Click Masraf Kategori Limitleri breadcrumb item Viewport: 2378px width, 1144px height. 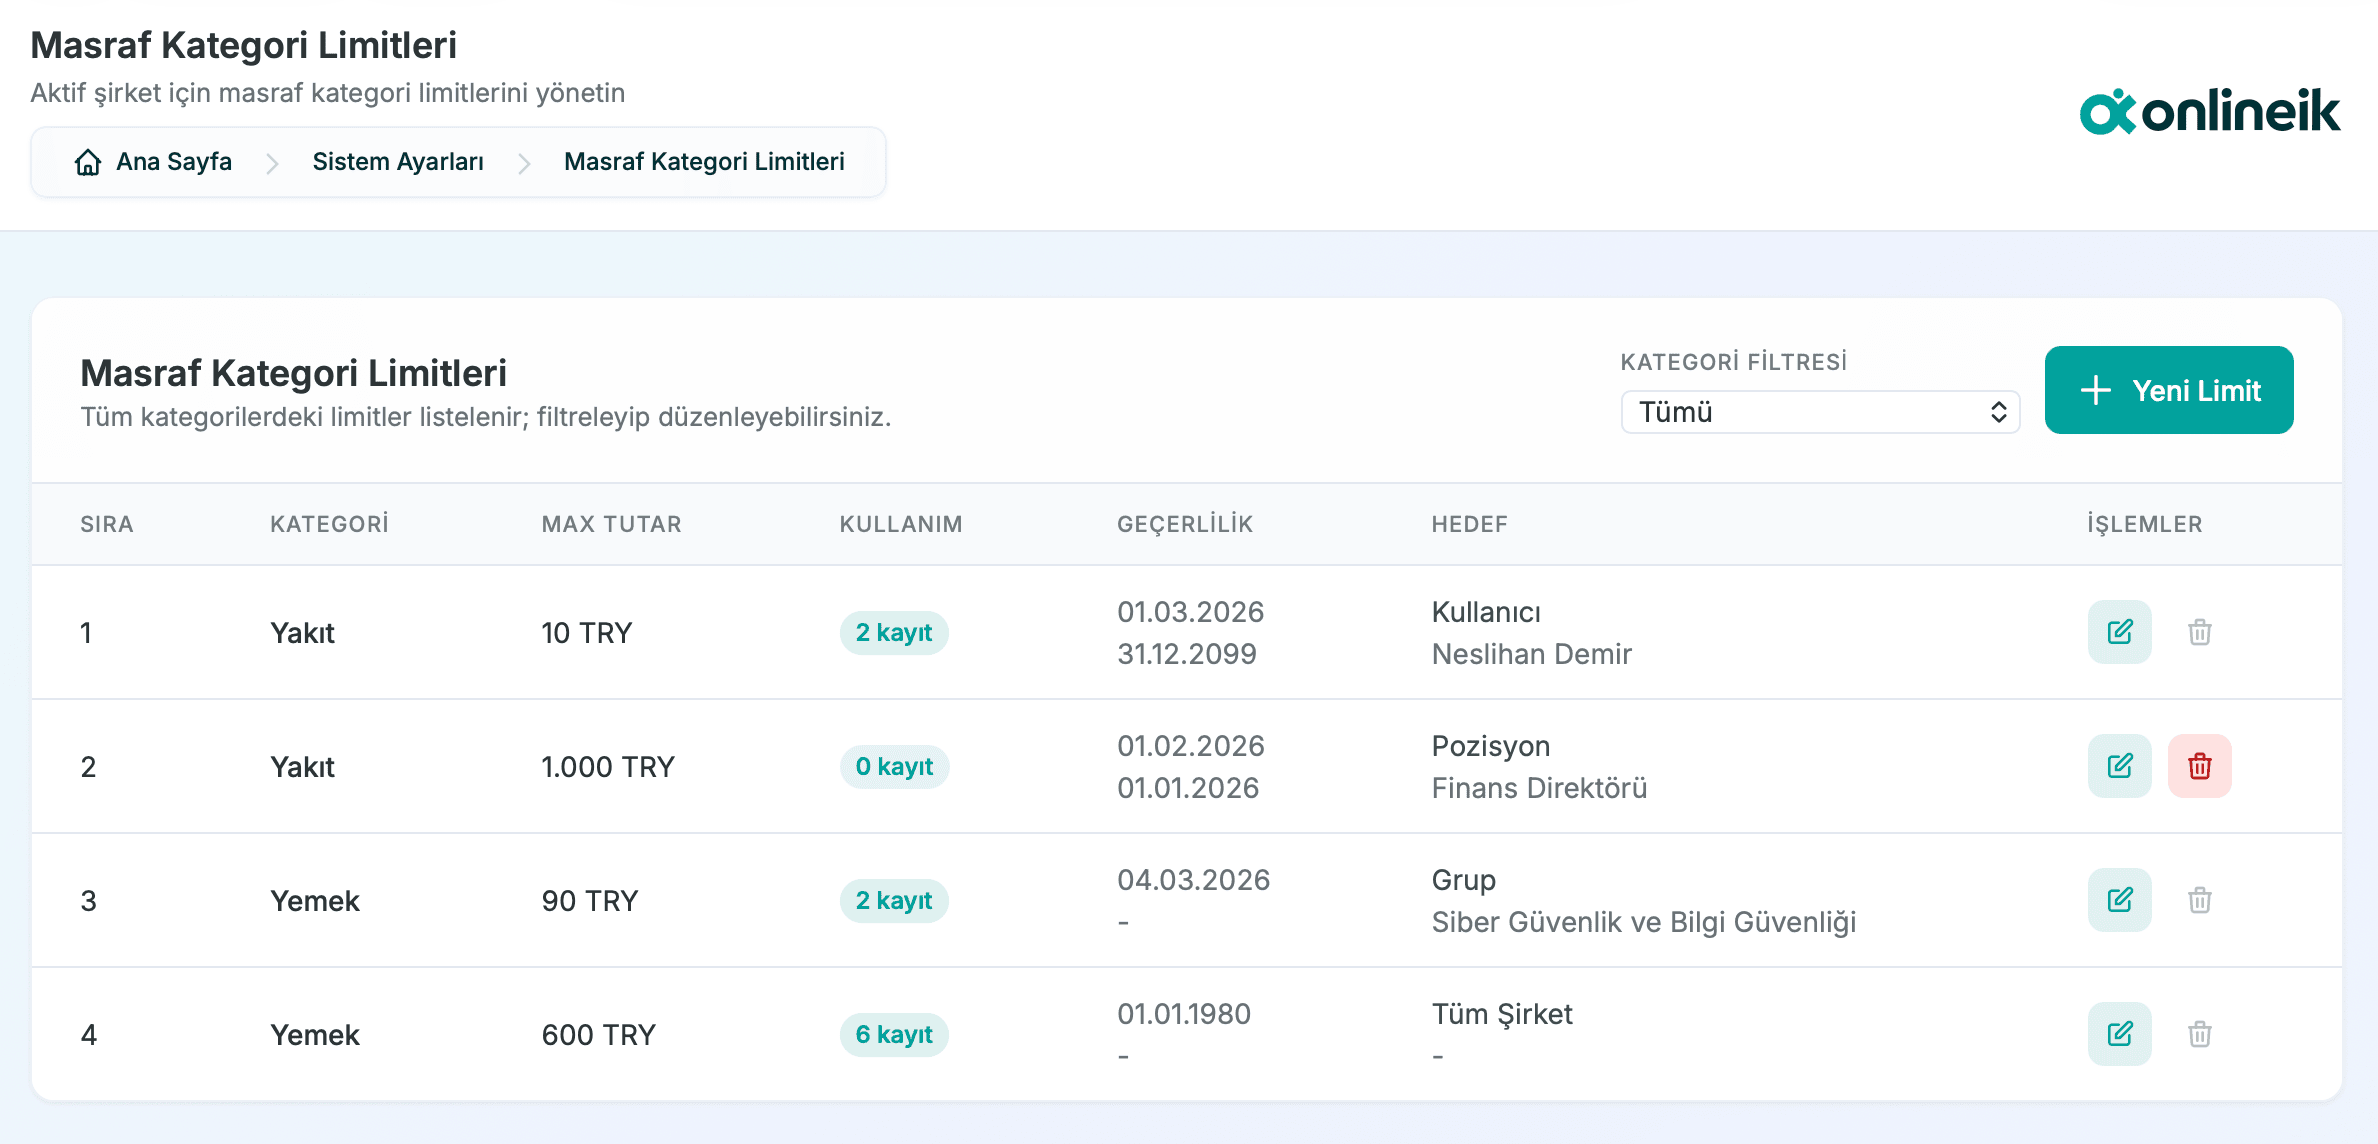click(x=703, y=162)
